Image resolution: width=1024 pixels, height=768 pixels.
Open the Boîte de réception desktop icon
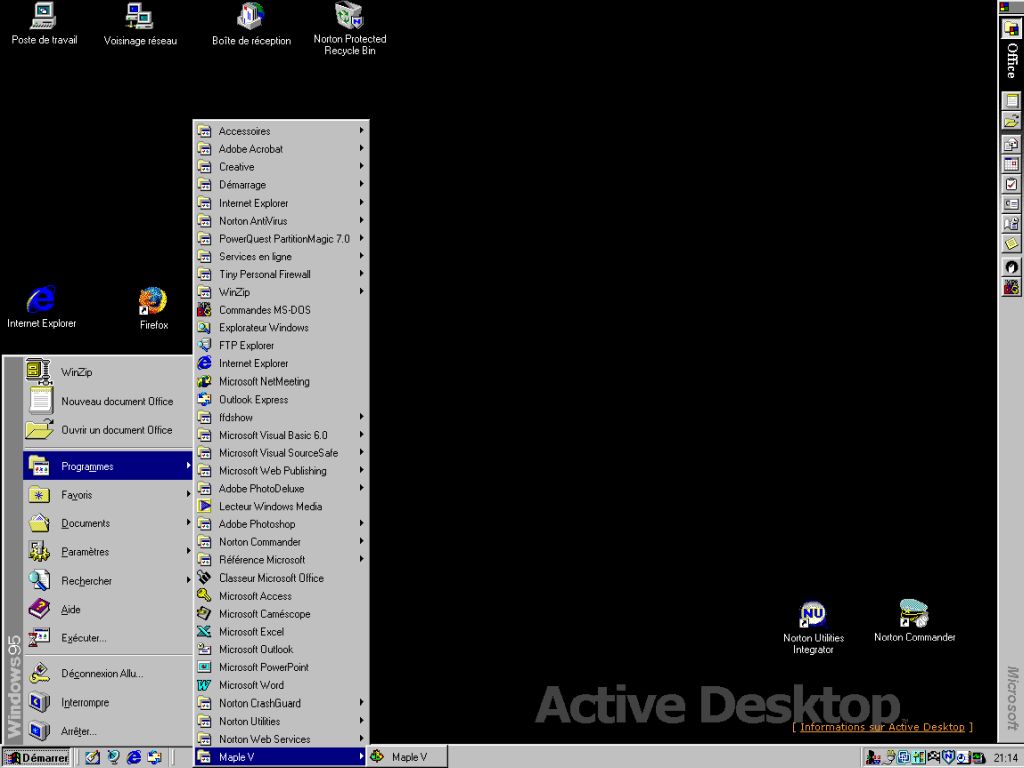251,24
